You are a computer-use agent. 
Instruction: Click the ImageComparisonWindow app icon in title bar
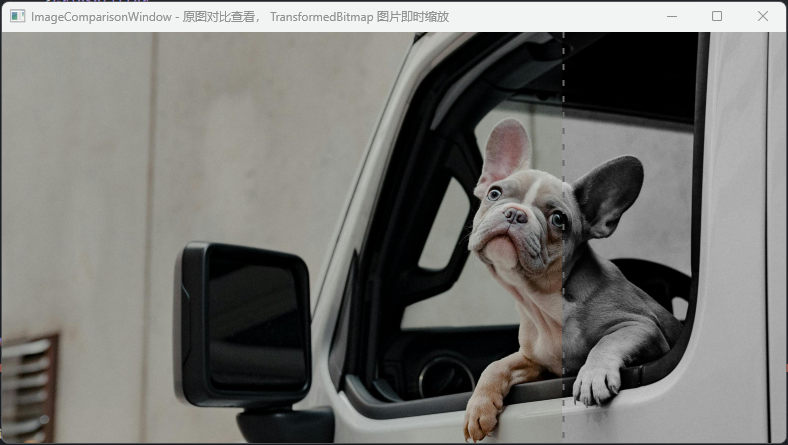(18, 17)
